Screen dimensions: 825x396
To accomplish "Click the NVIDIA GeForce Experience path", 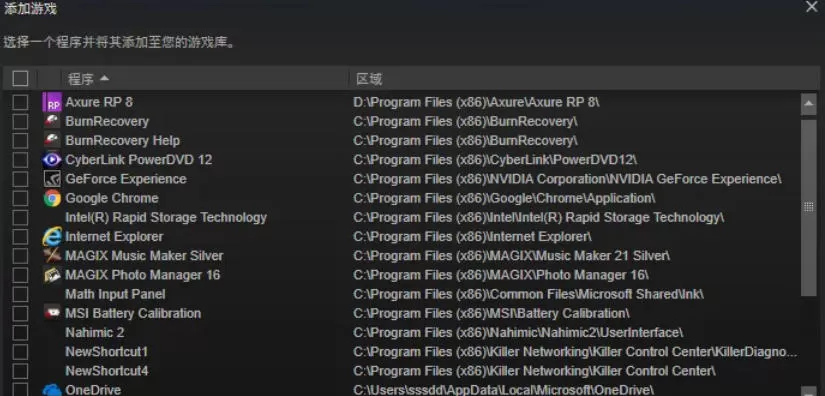I will (567, 179).
